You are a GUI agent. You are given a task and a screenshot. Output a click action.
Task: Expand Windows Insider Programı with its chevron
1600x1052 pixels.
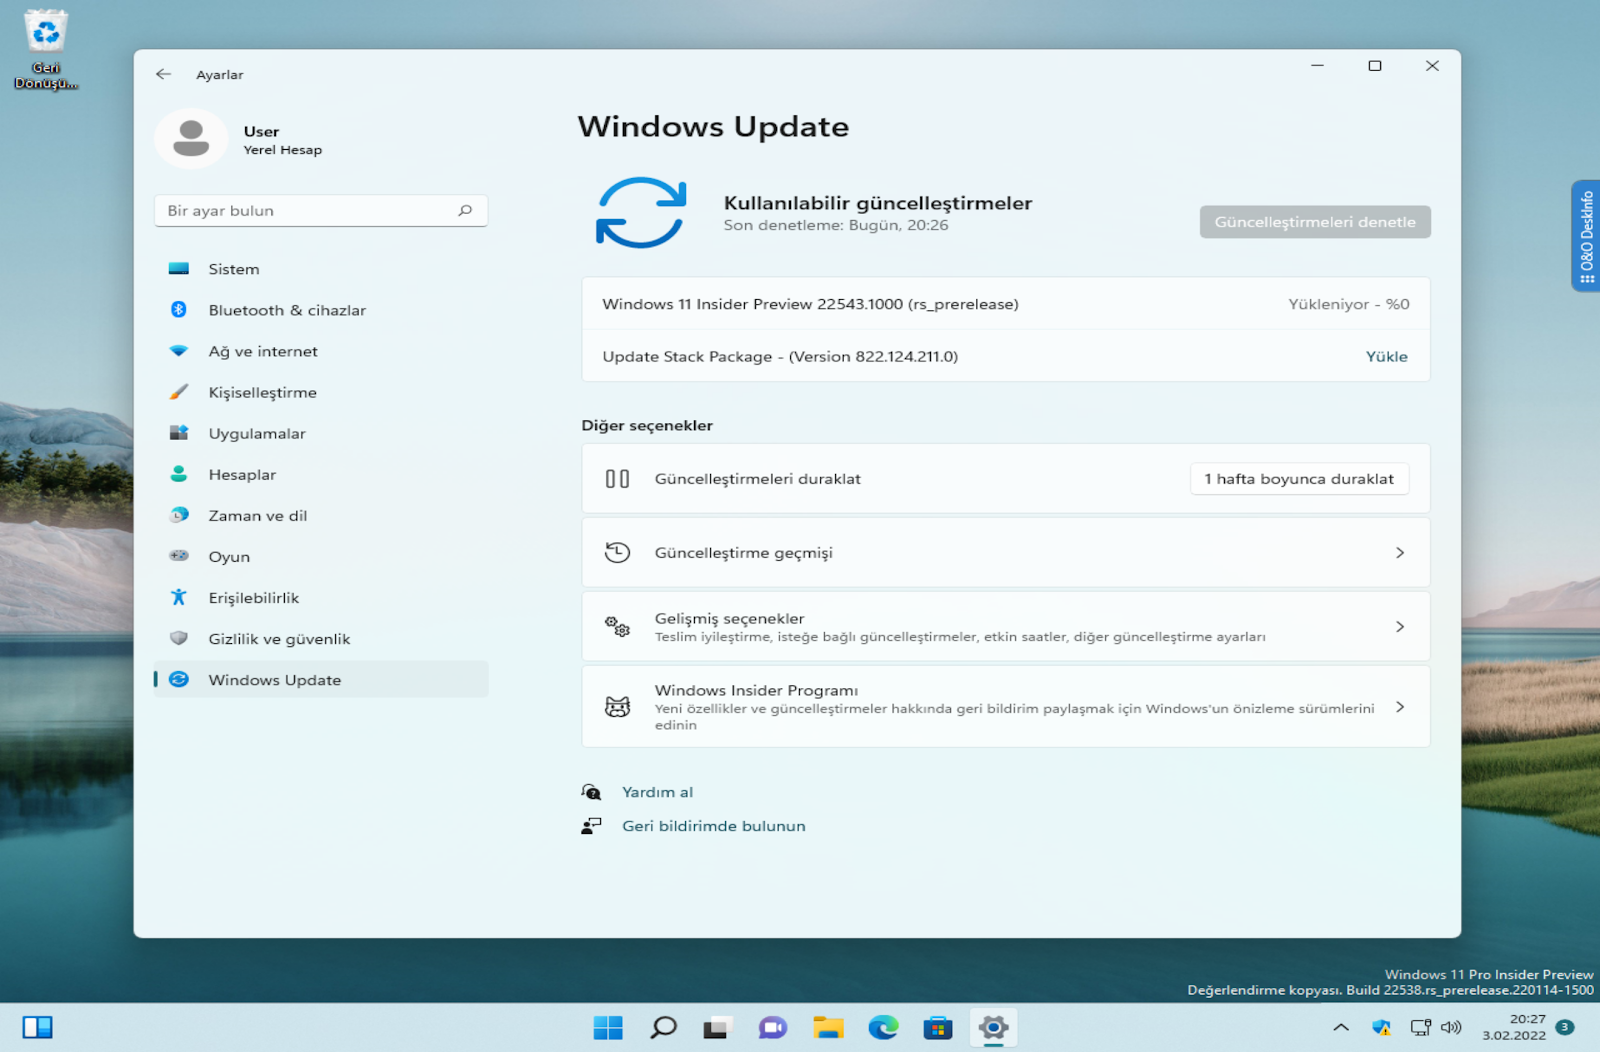(1400, 707)
